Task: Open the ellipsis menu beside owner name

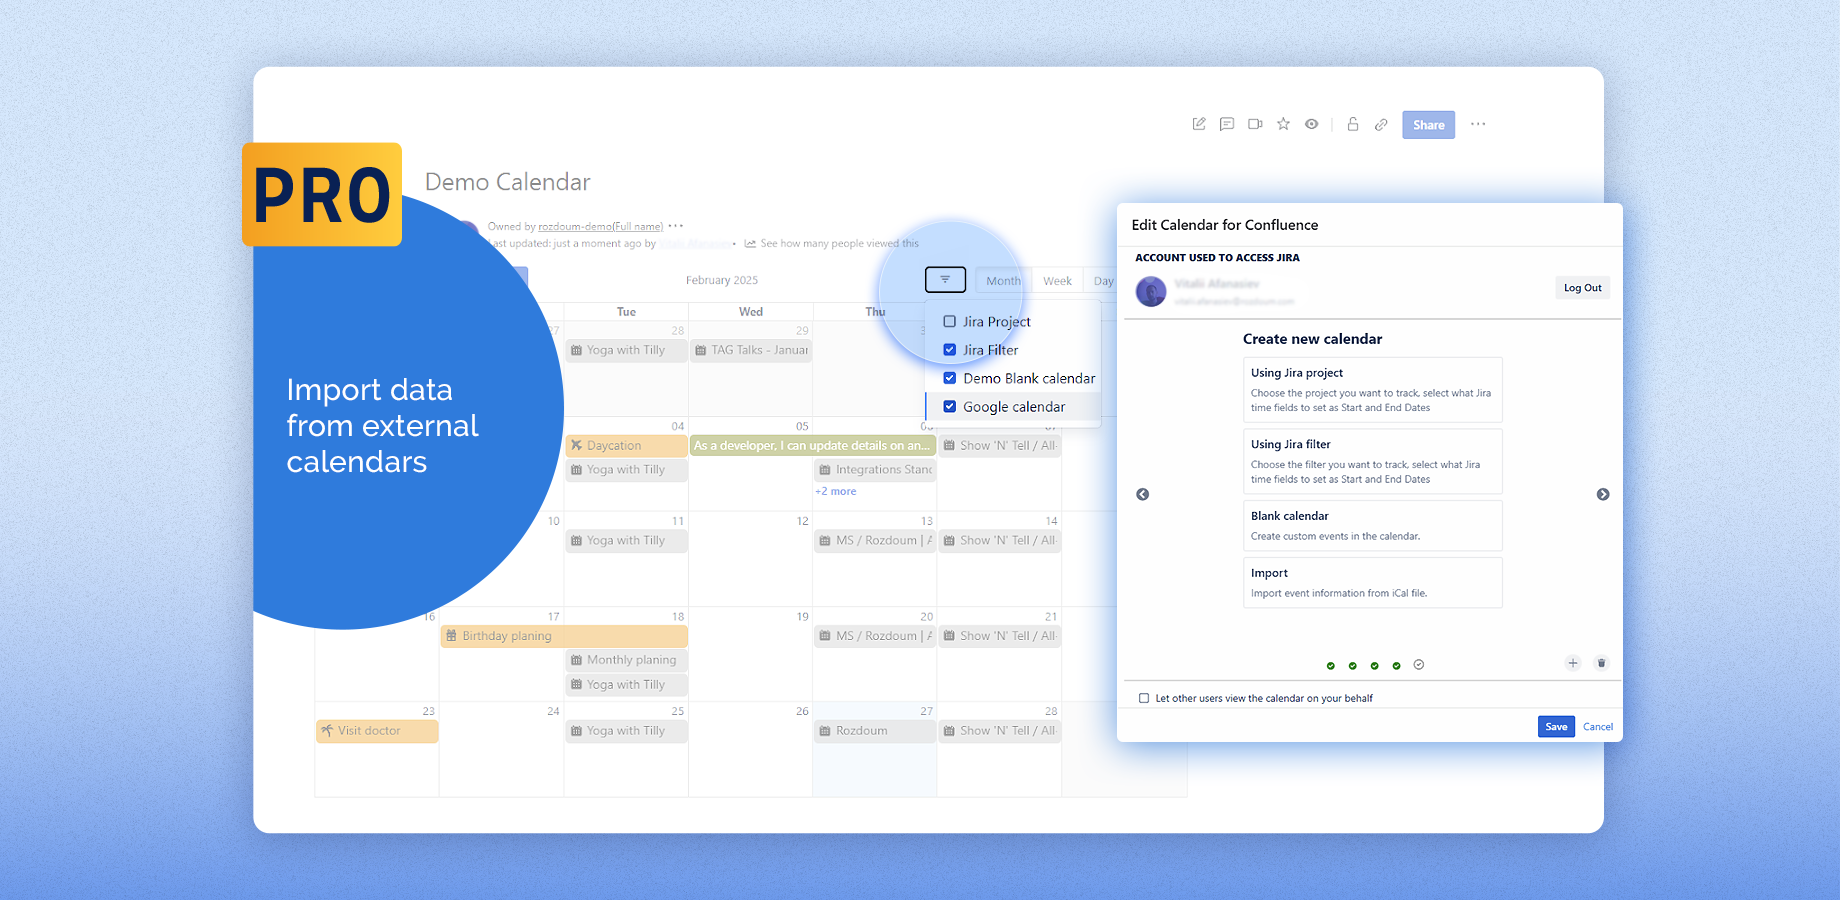Action: (x=676, y=226)
